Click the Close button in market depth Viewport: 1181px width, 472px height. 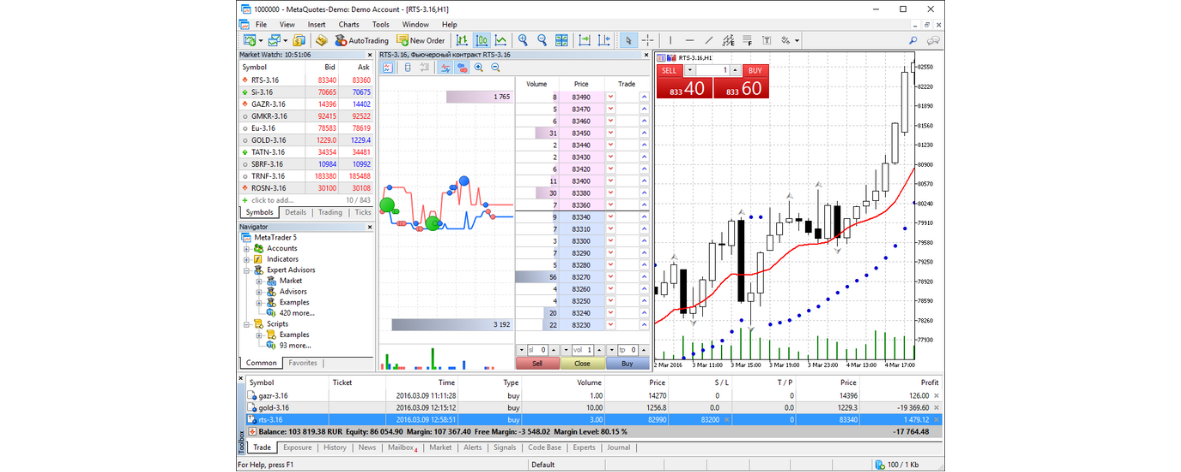tap(581, 364)
